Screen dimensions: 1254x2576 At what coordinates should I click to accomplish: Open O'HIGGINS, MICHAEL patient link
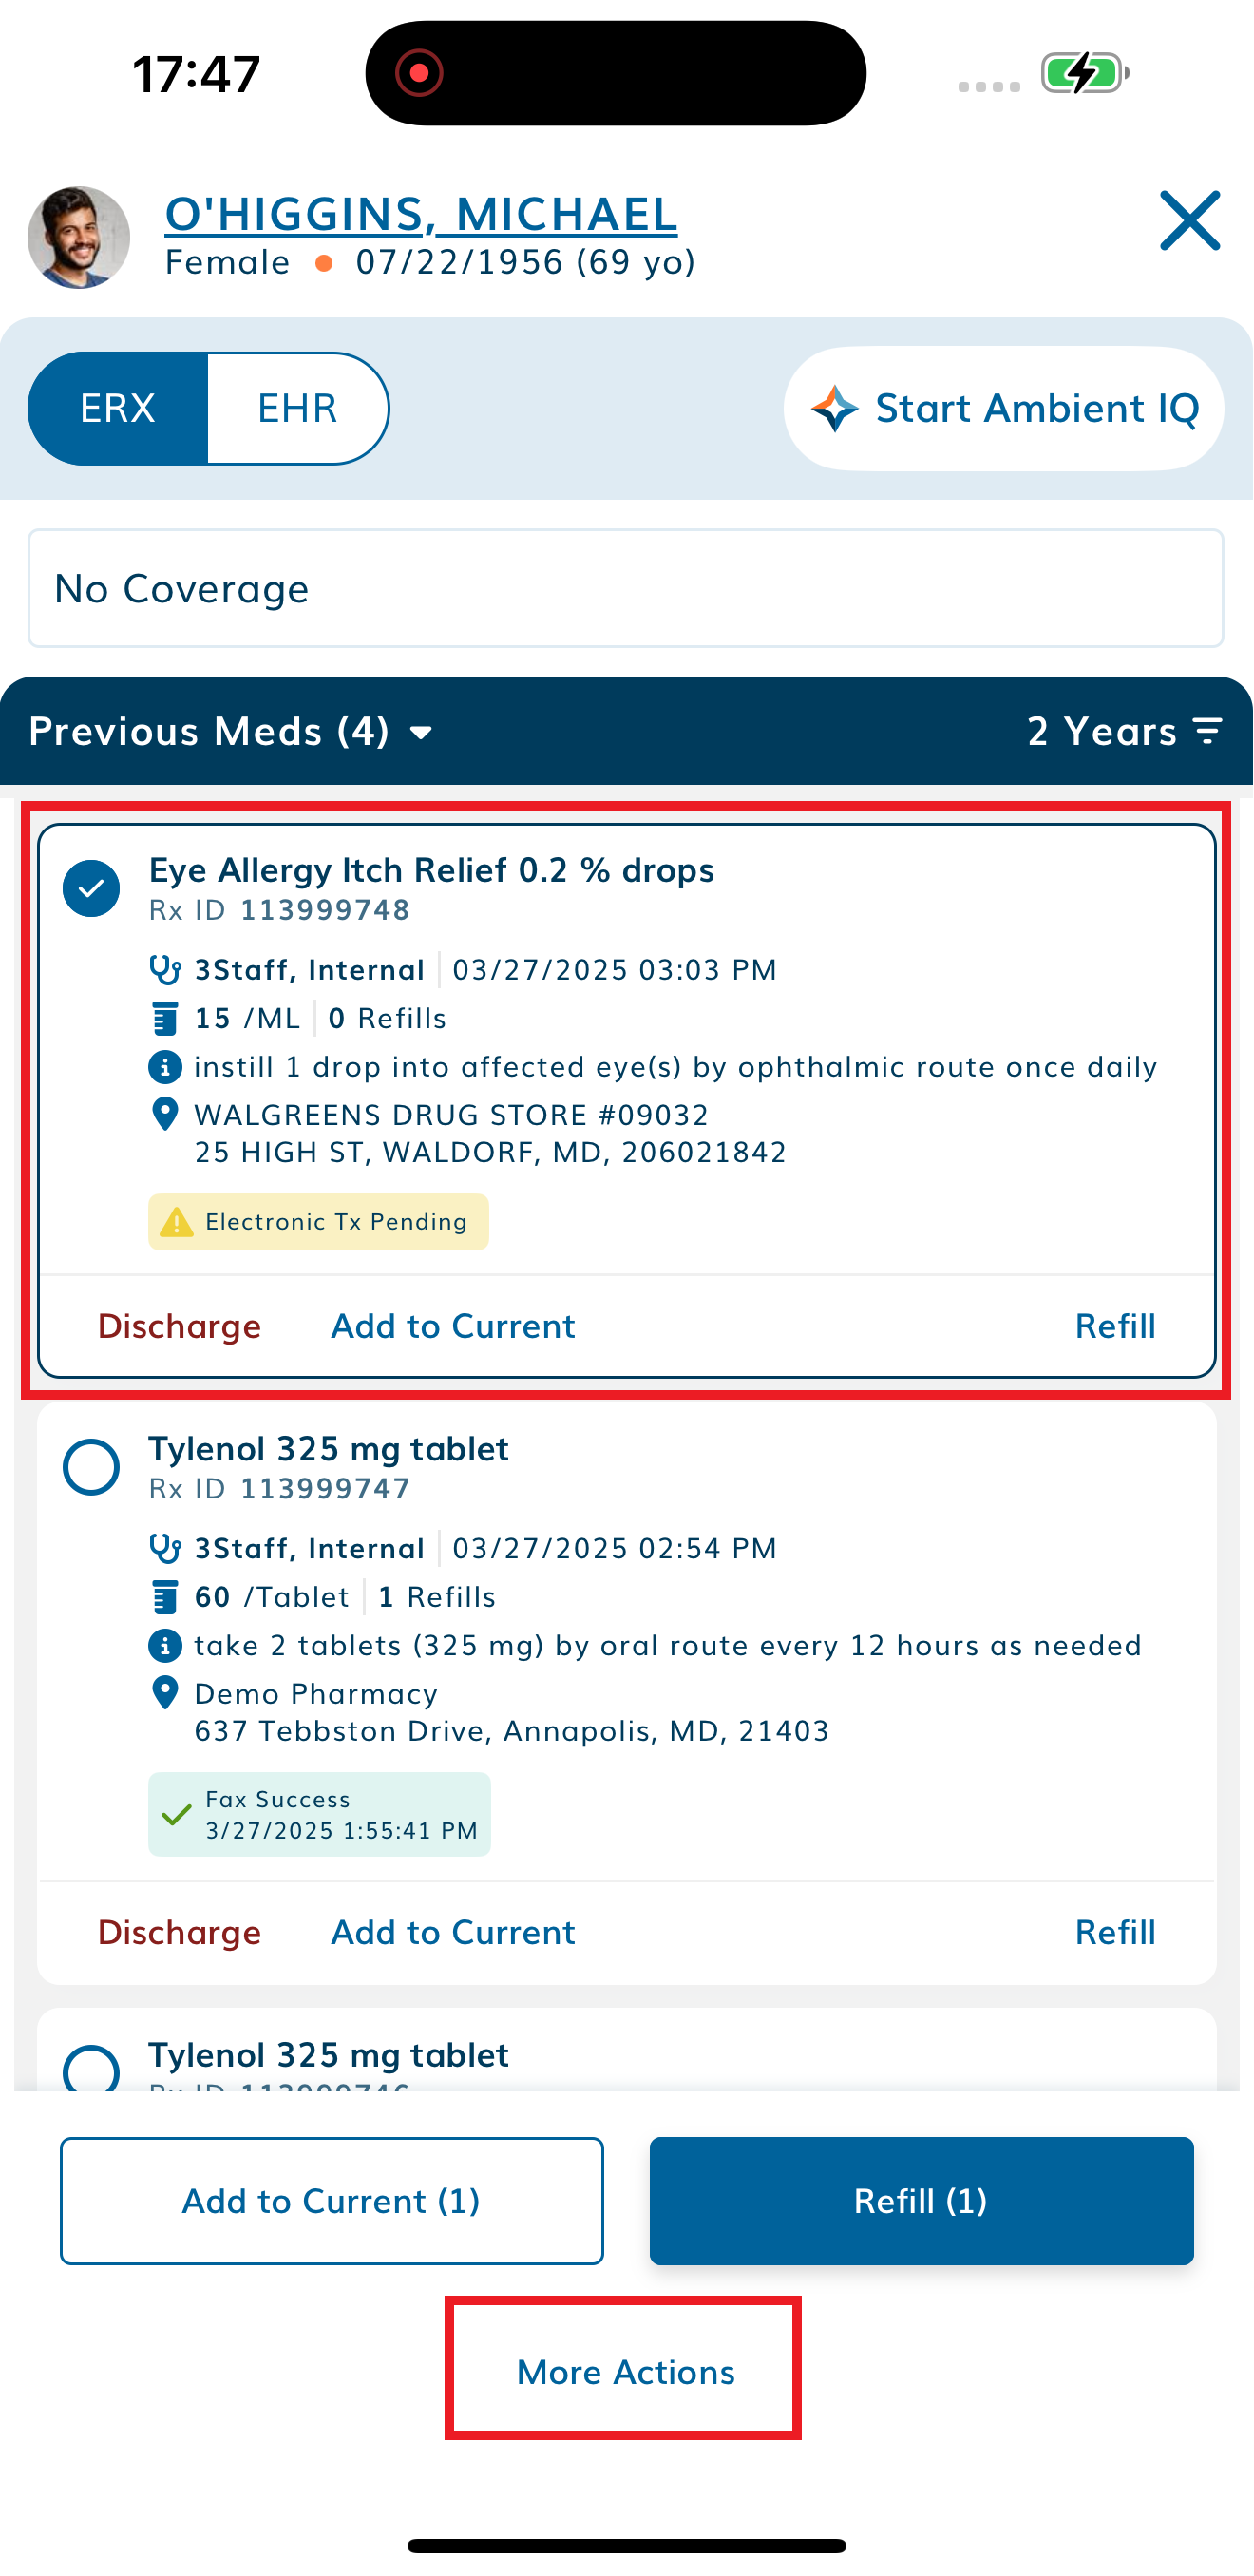[421, 213]
